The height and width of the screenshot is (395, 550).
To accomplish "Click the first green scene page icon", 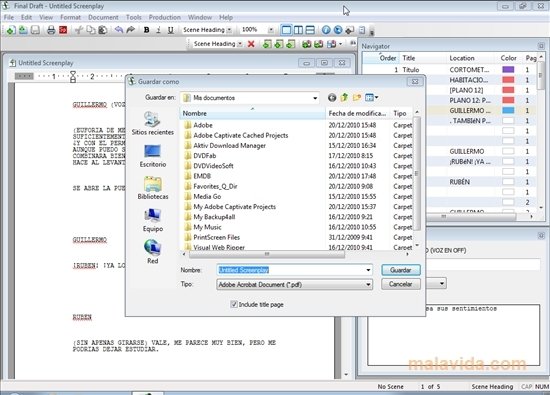I will [267, 44].
